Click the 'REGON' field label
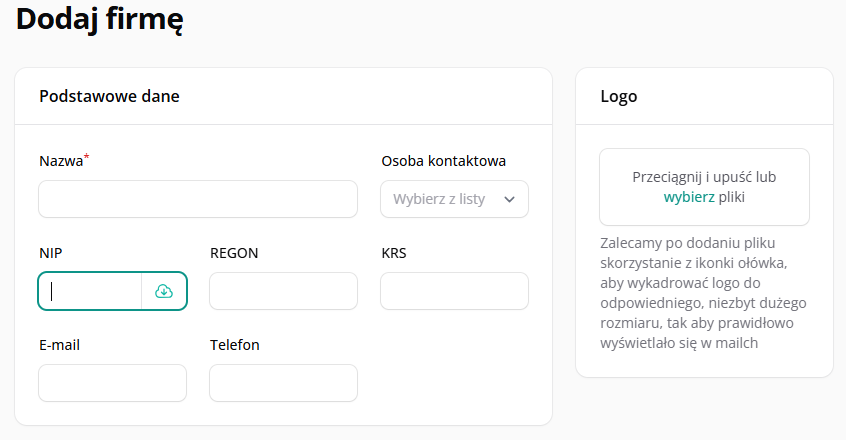The width and height of the screenshot is (846, 440). click(234, 253)
